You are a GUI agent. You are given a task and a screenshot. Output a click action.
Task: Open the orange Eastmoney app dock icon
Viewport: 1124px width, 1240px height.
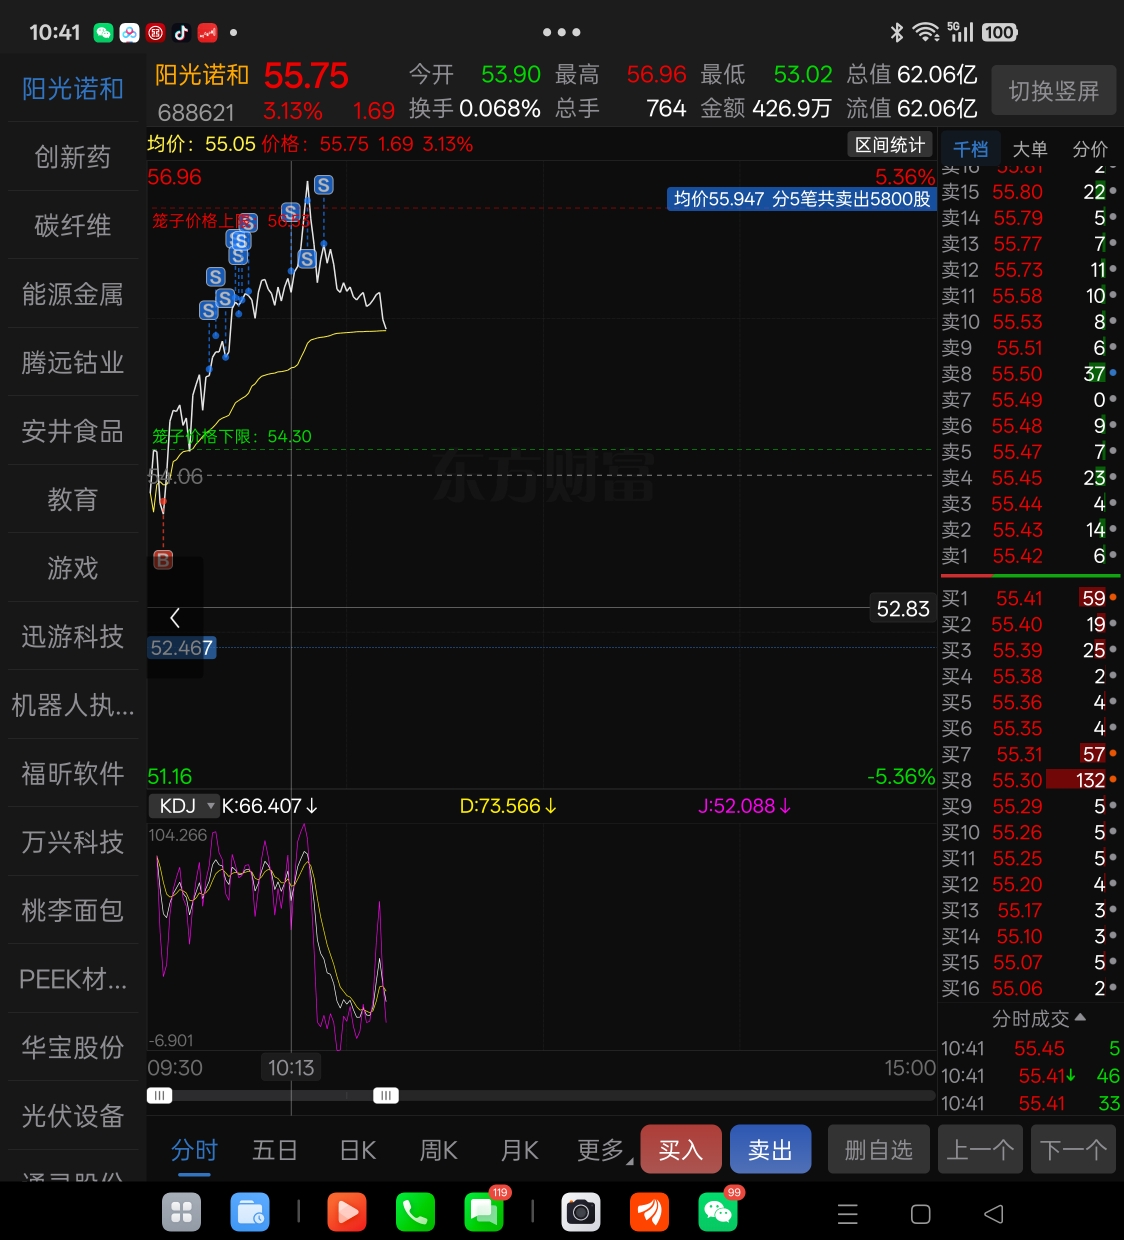tap(649, 1213)
